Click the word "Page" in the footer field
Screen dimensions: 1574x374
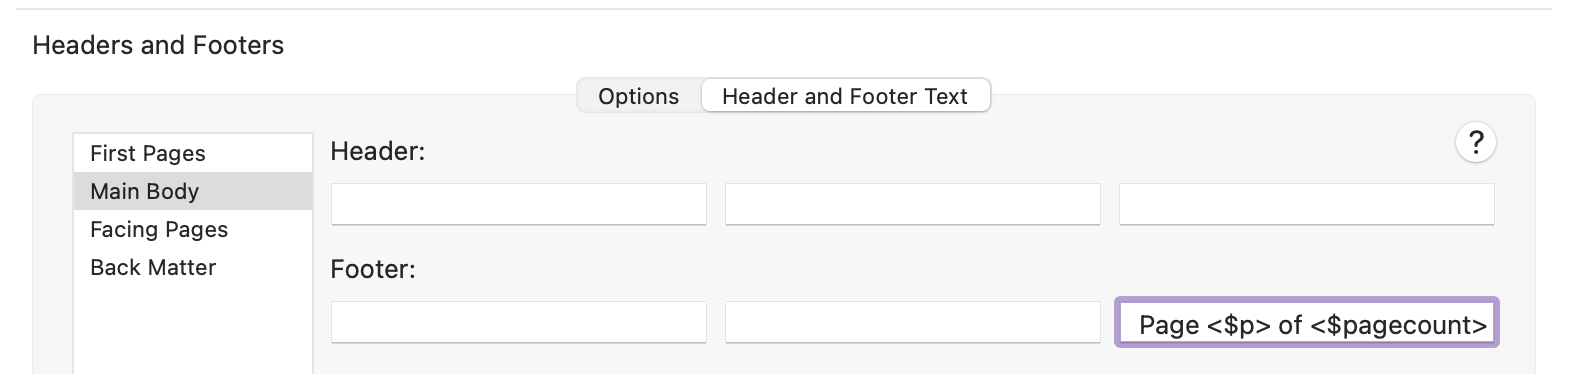[x=1169, y=325]
